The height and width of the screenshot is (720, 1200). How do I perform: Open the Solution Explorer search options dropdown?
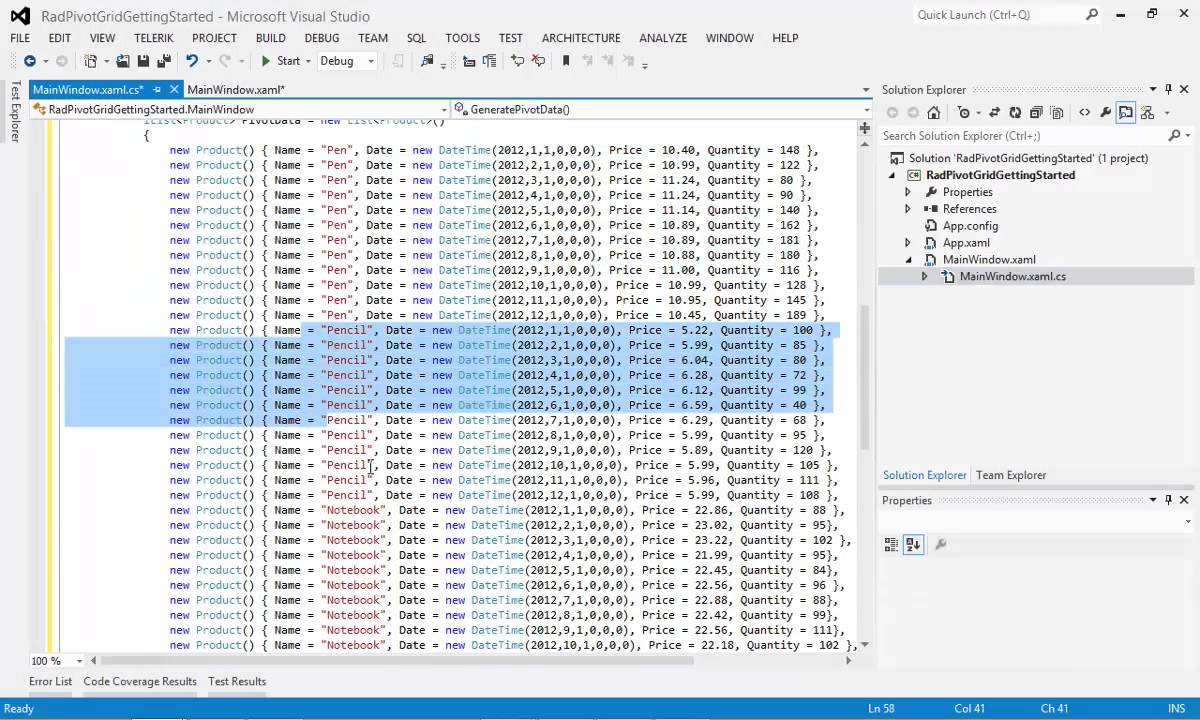1187,135
